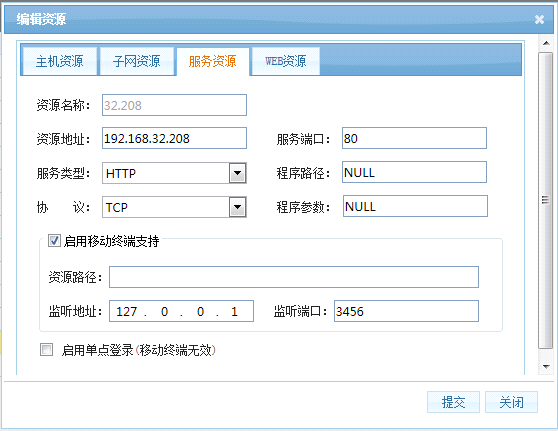This screenshot has height=431, width=558.
Task: Focus the empty 资源路径 input field
Action: 294,277
